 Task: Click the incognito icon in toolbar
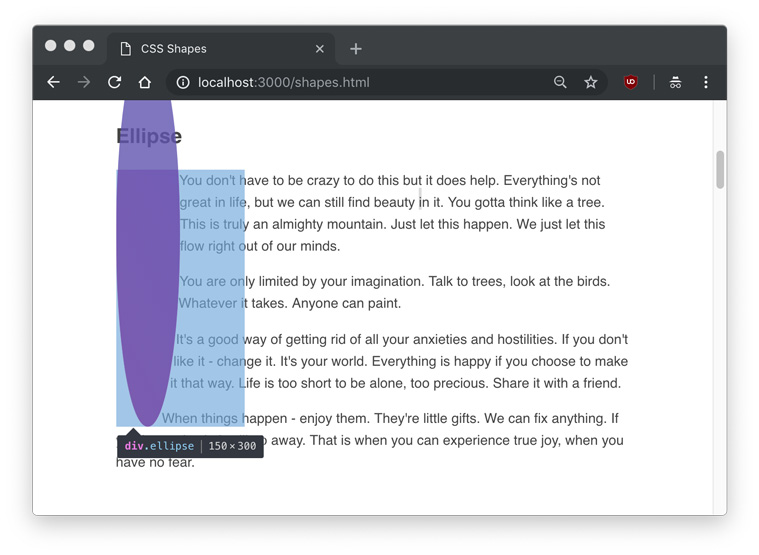coord(675,82)
